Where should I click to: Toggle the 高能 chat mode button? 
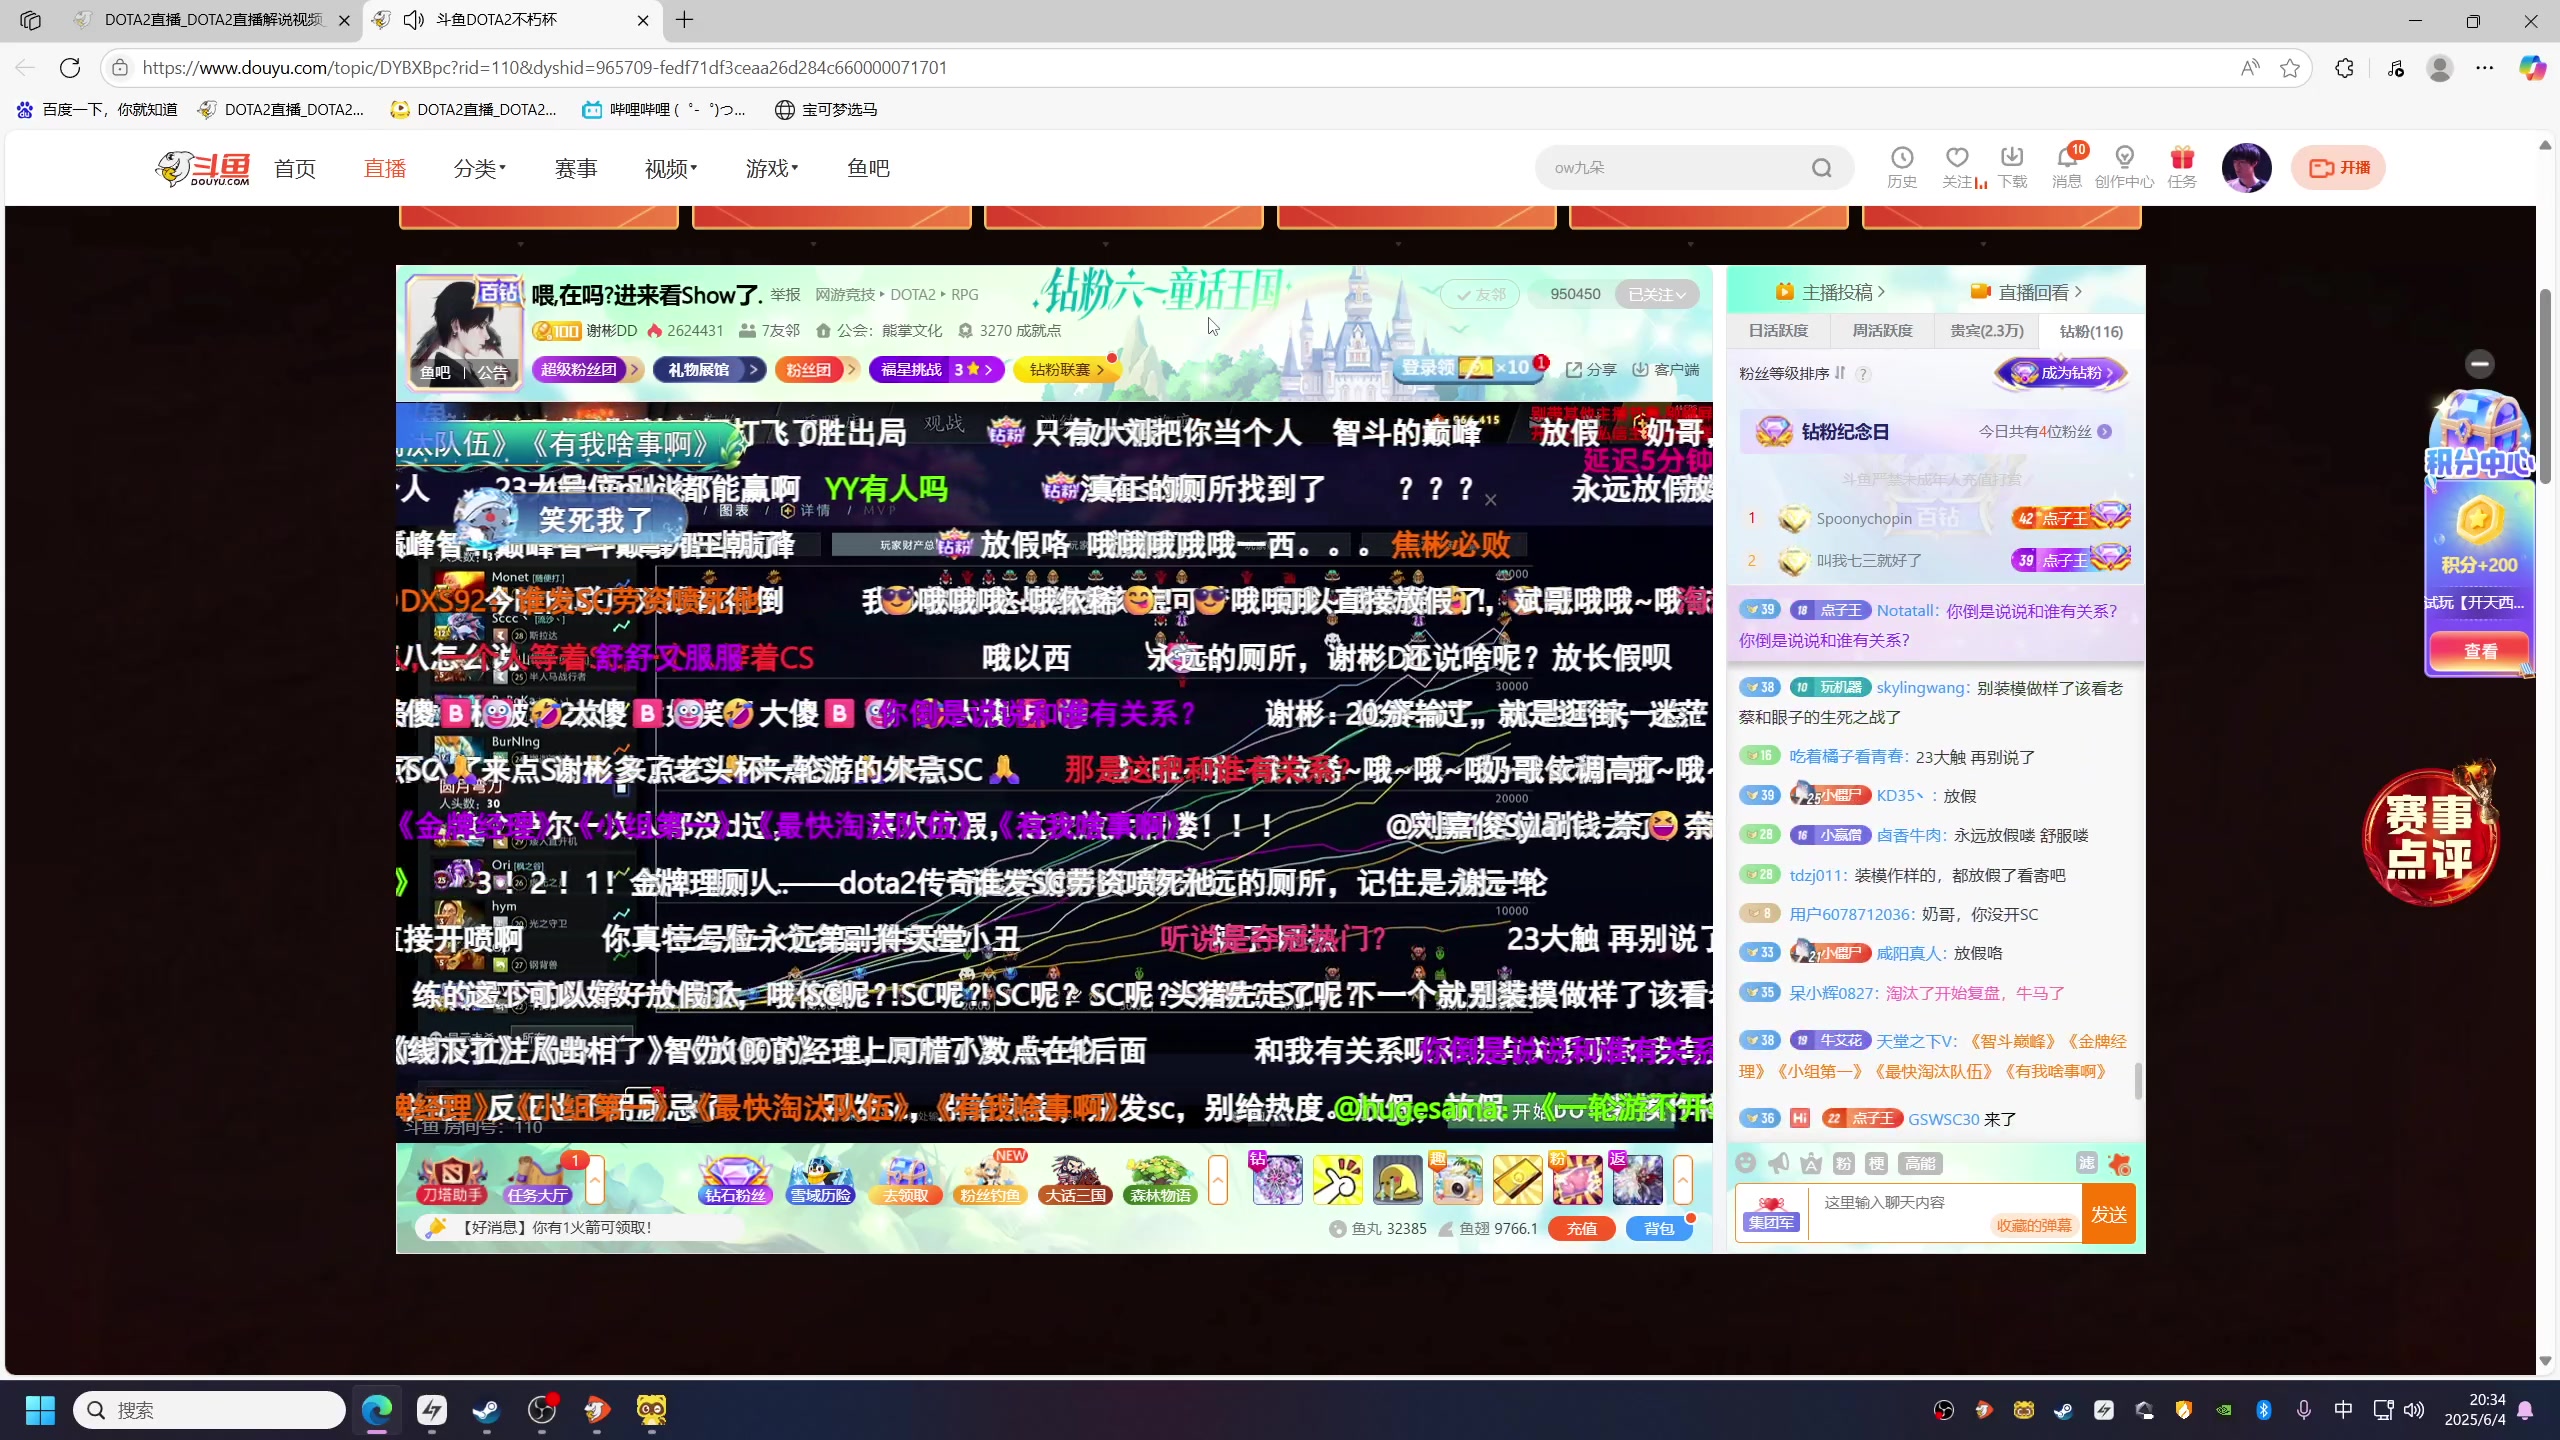pos(1919,1163)
